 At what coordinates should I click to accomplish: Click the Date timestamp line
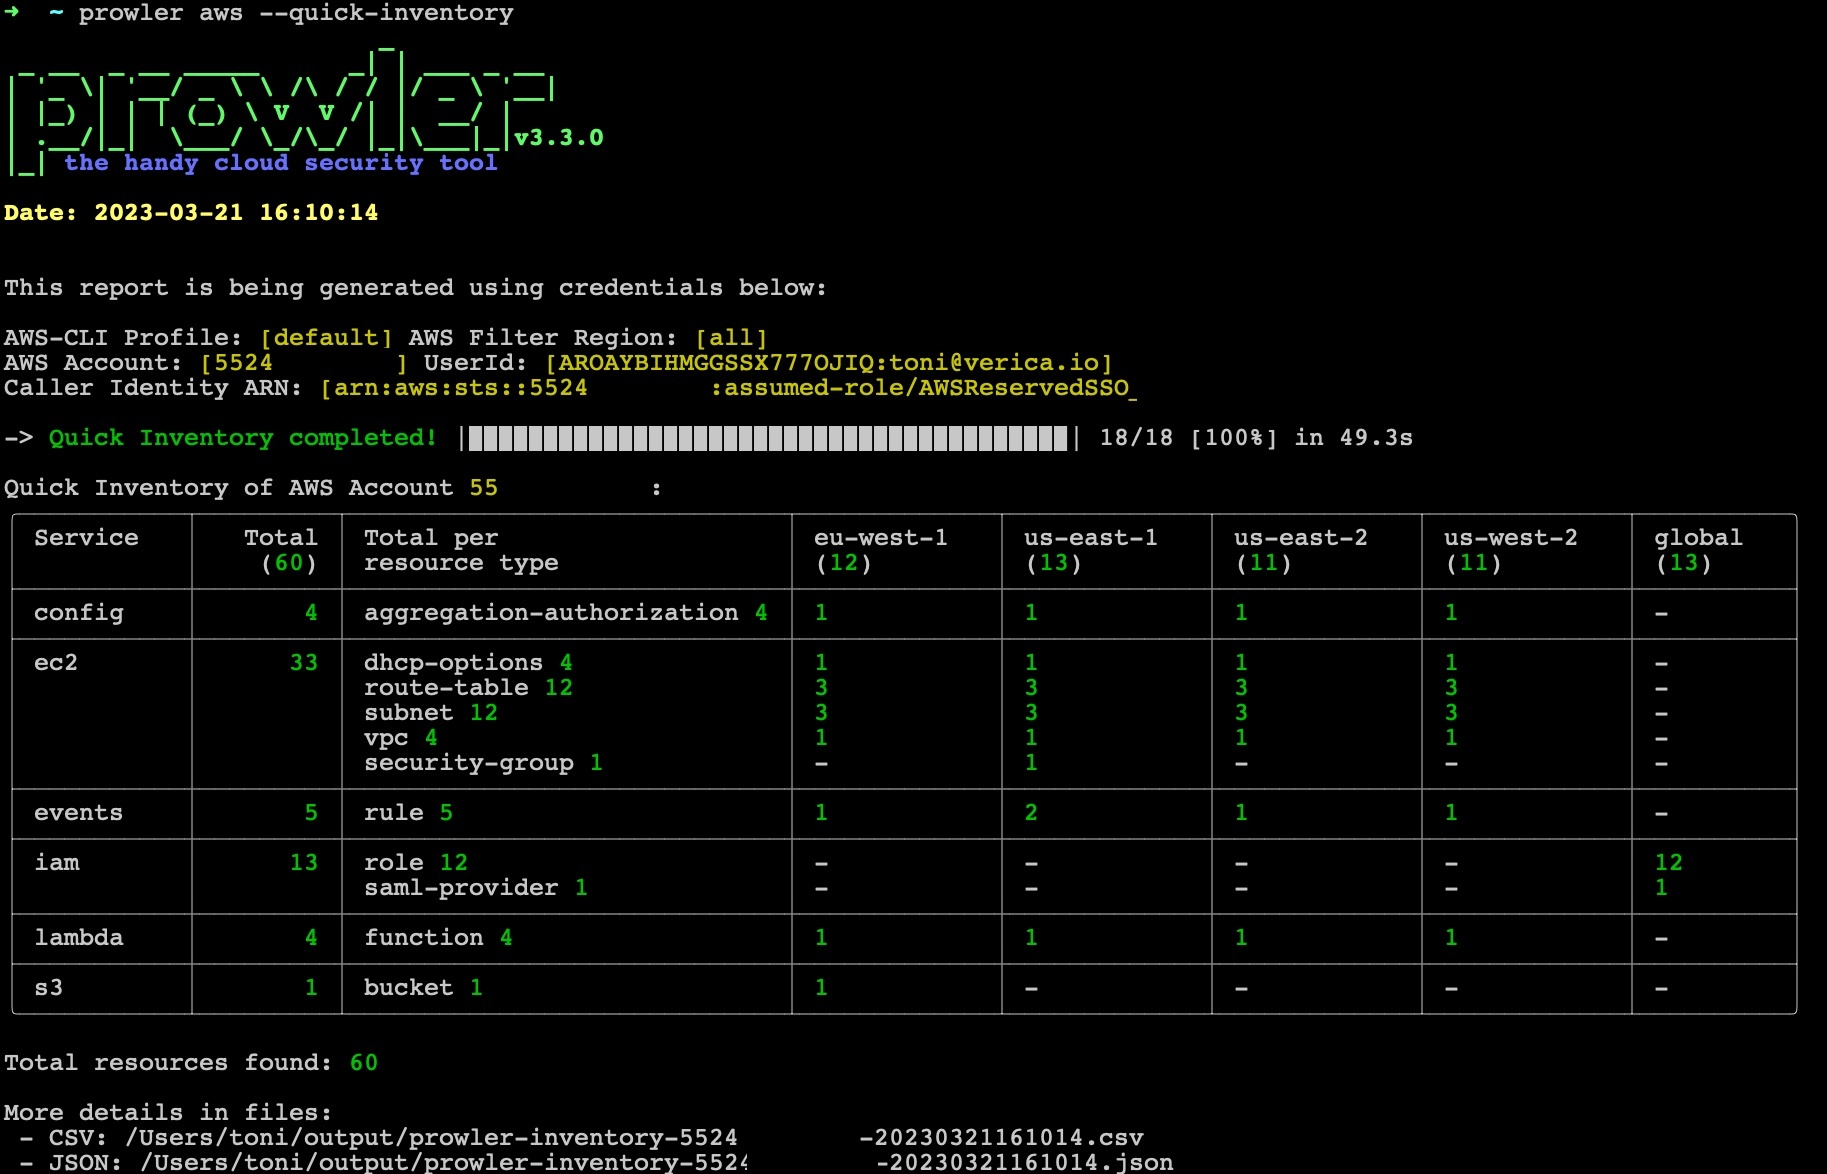[191, 213]
